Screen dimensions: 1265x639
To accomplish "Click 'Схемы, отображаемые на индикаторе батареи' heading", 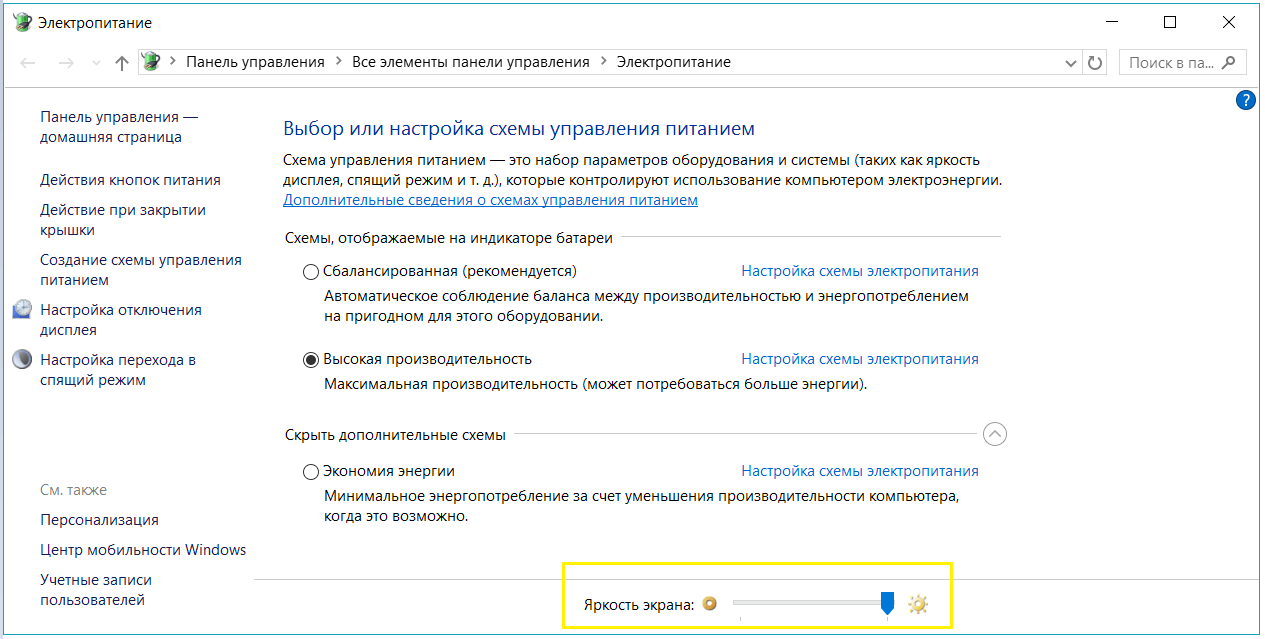I will [x=449, y=238].
